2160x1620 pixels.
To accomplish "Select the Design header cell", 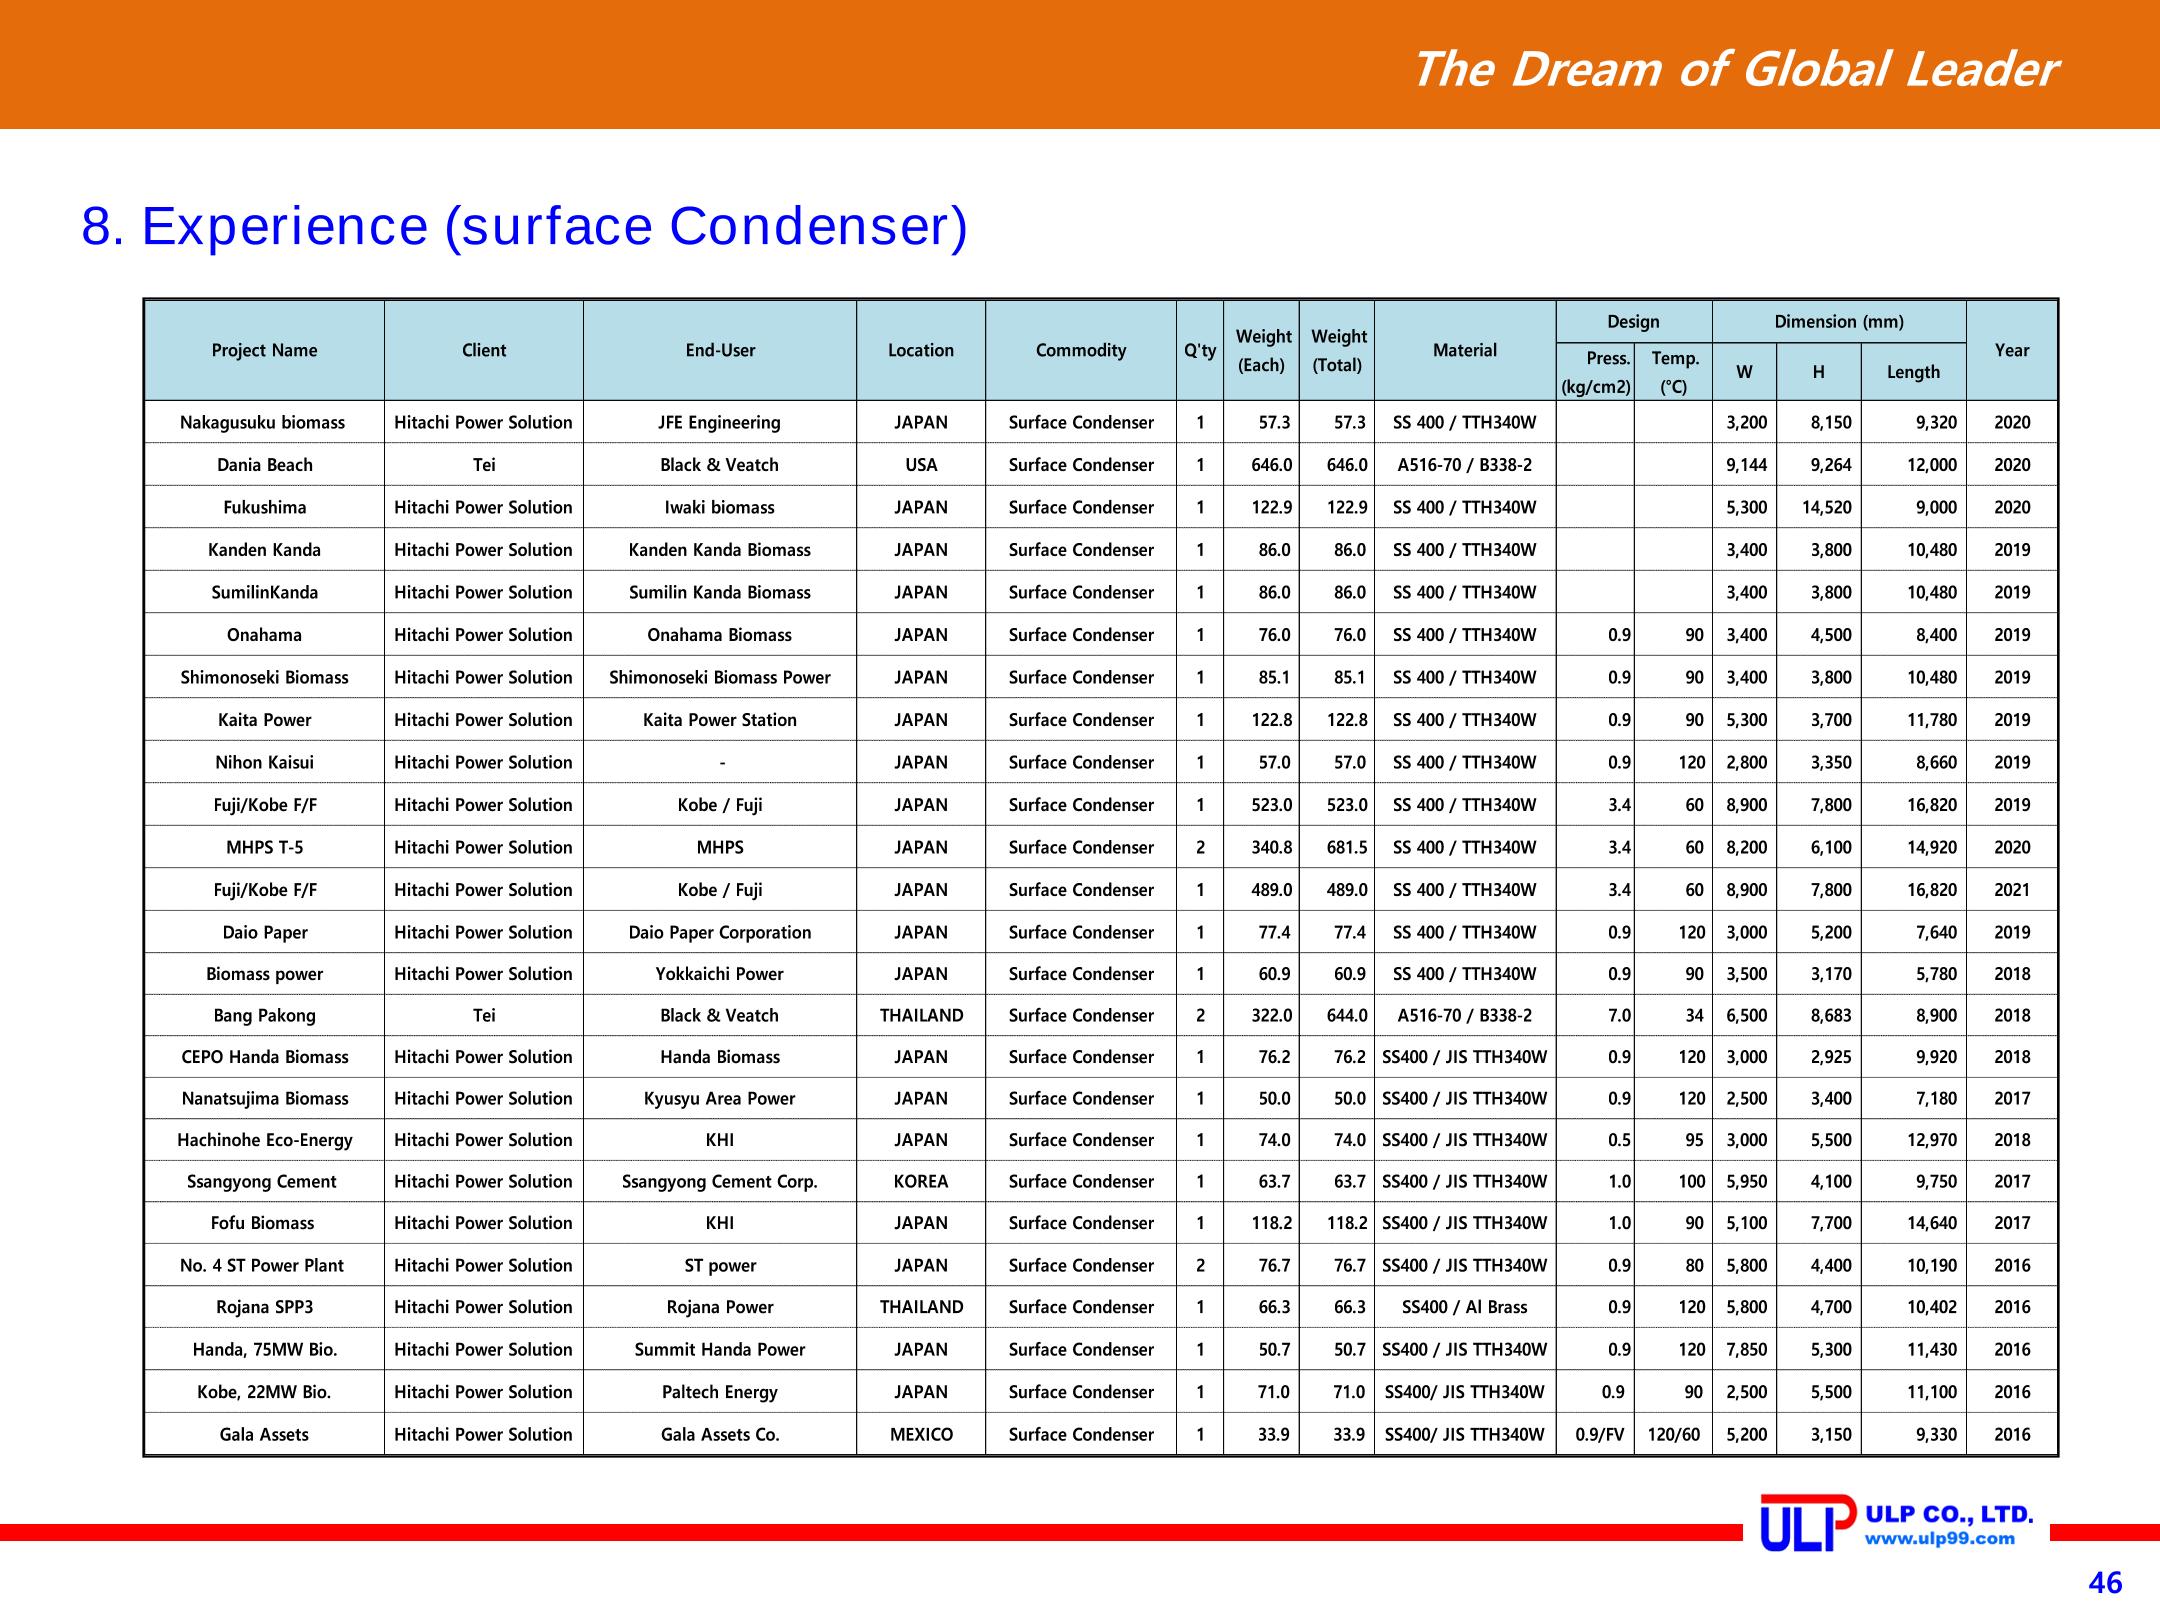I will click(x=1634, y=322).
